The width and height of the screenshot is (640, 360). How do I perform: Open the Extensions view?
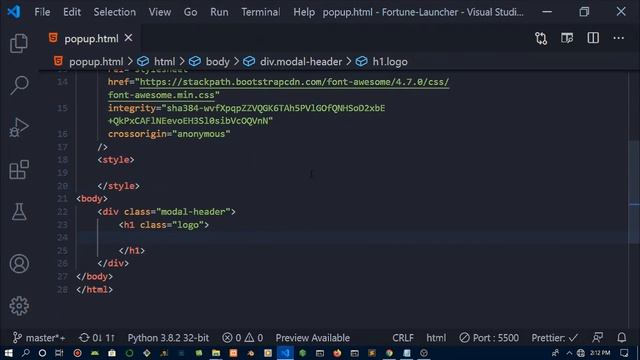pos(19,169)
